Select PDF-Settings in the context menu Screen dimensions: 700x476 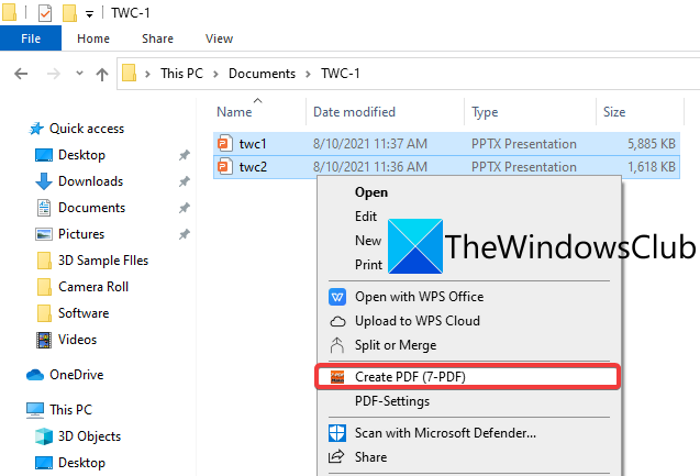coord(392,401)
